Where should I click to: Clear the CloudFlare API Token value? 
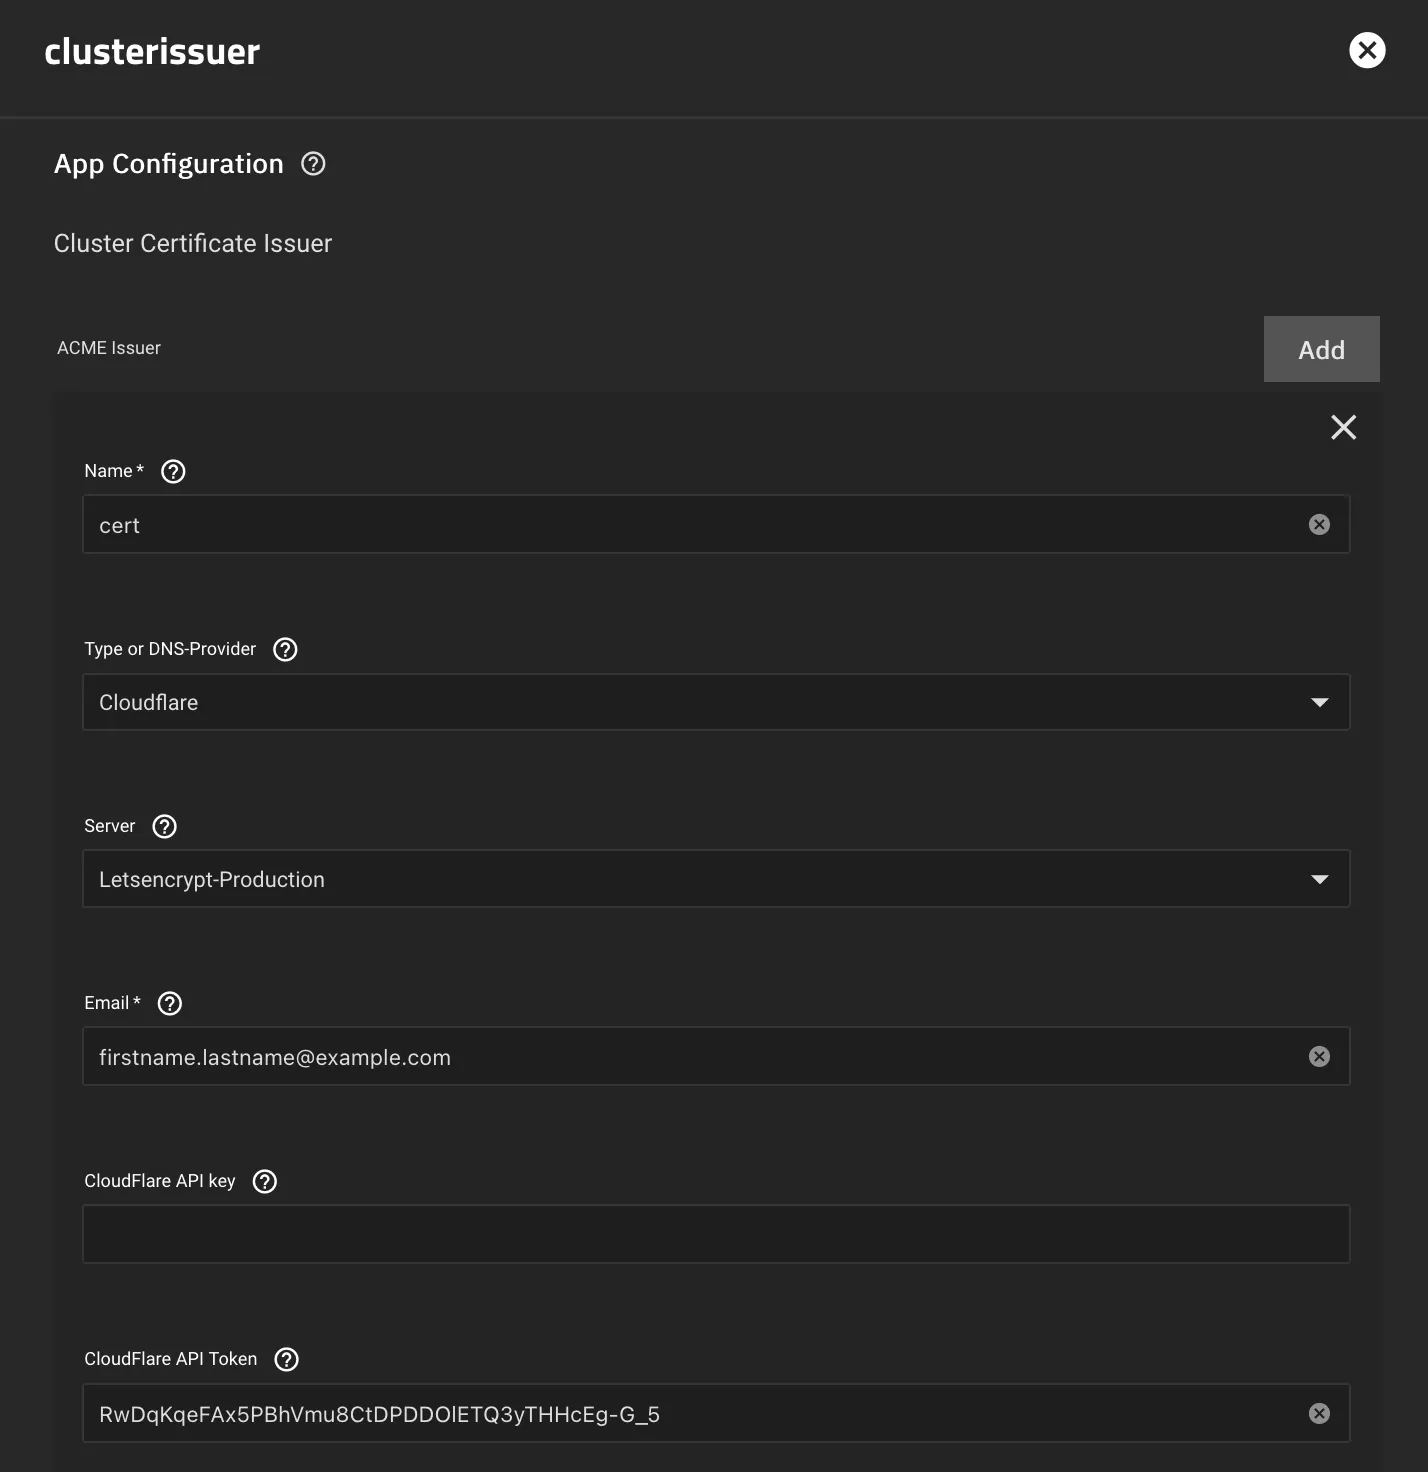point(1319,1413)
